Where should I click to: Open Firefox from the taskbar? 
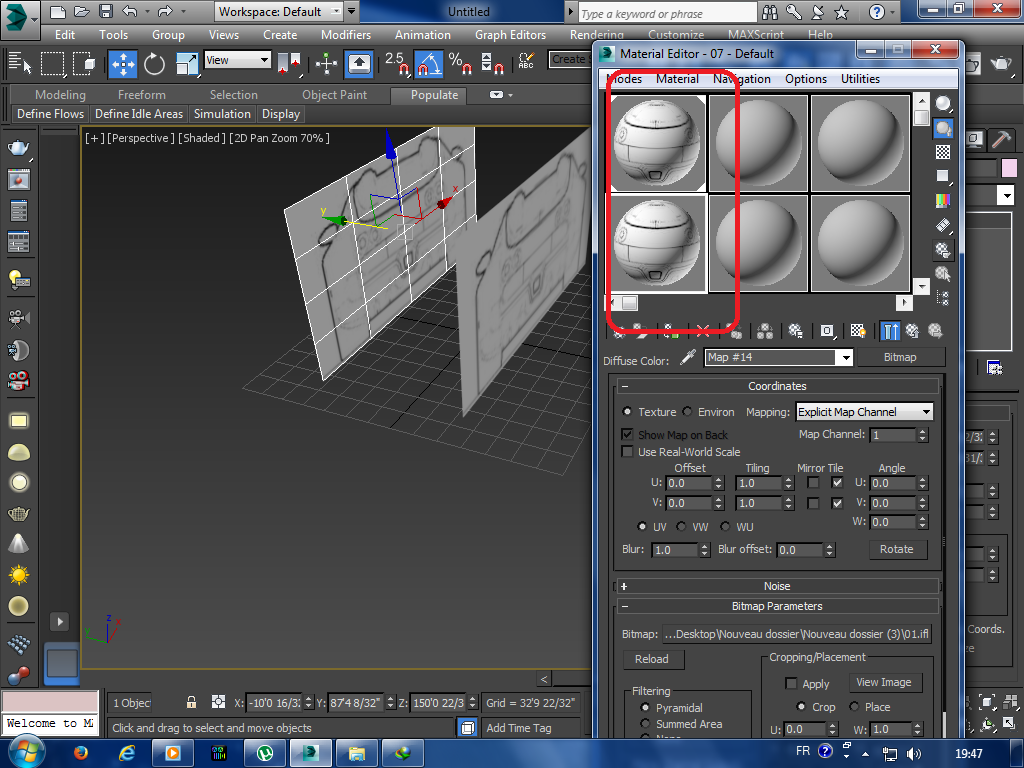(80, 753)
